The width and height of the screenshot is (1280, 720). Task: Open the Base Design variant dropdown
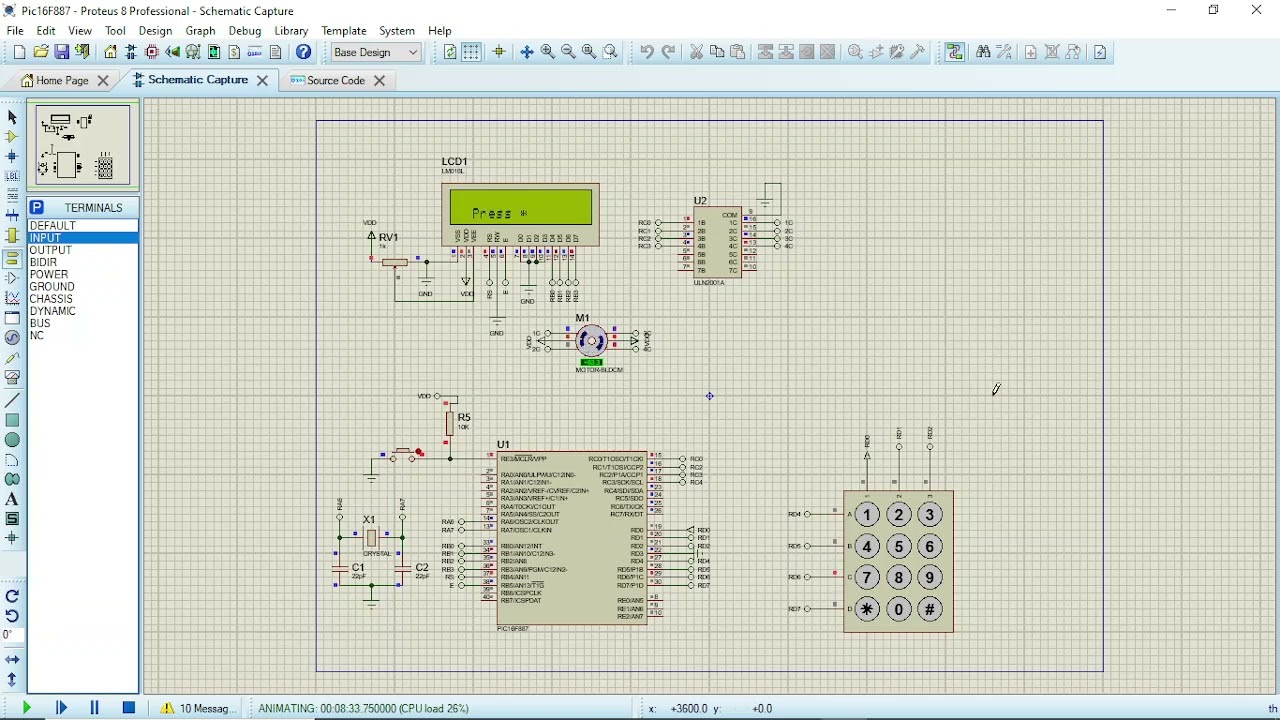pos(376,52)
